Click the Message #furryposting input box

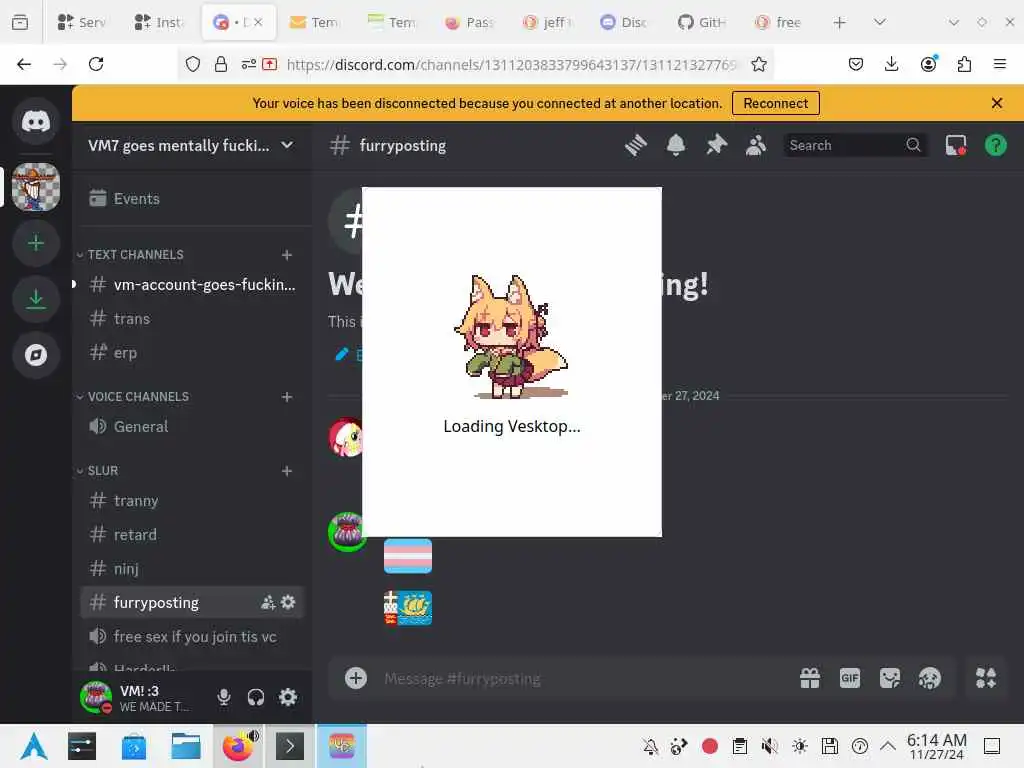click(581, 679)
